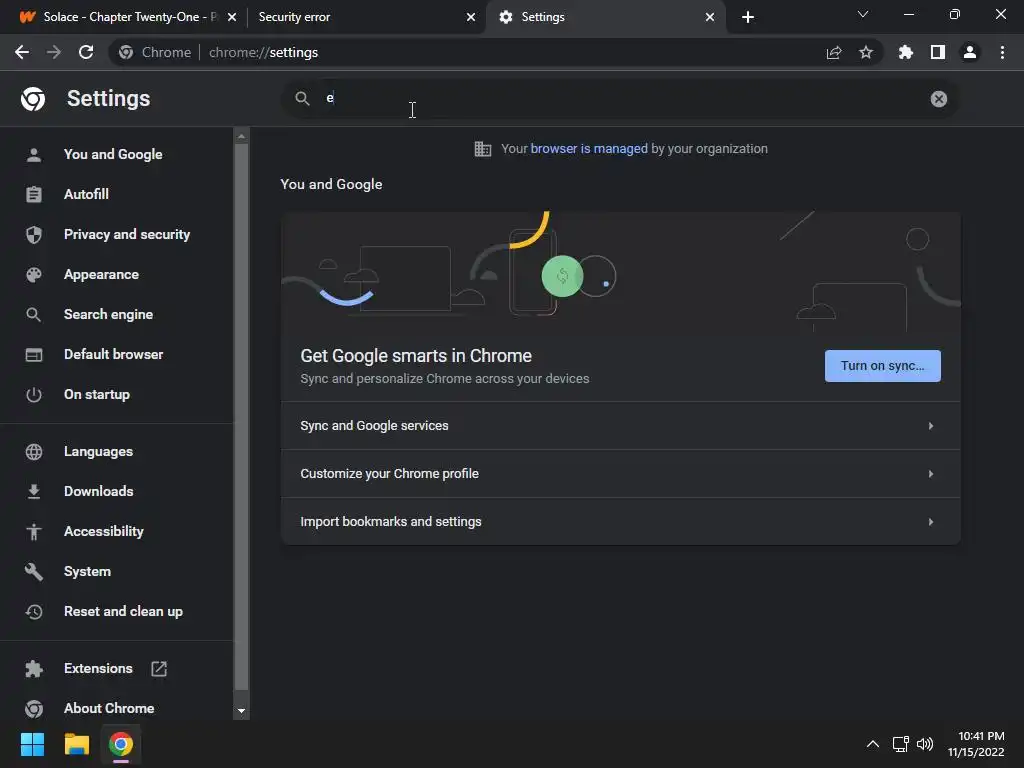Screen dimensions: 1024x768
Task: Close the Security error tab
Action: click(471, 17)
